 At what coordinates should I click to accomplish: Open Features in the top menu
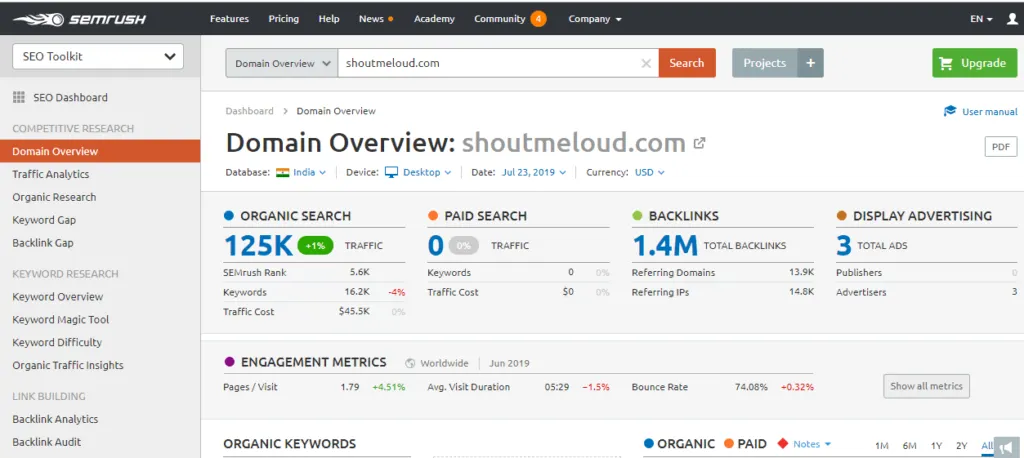coord(229,19)
